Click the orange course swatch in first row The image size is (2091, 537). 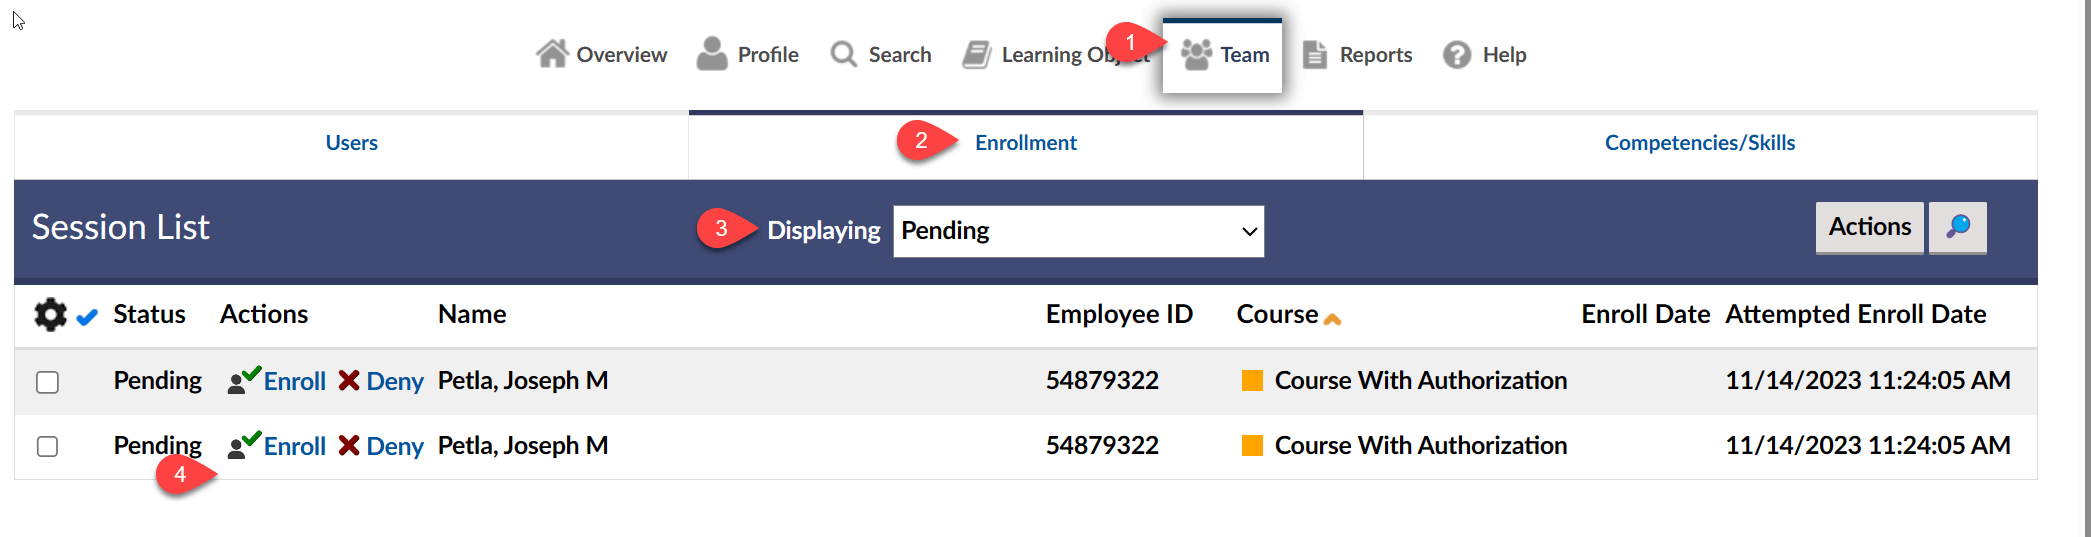click(x=1252, y=380)
